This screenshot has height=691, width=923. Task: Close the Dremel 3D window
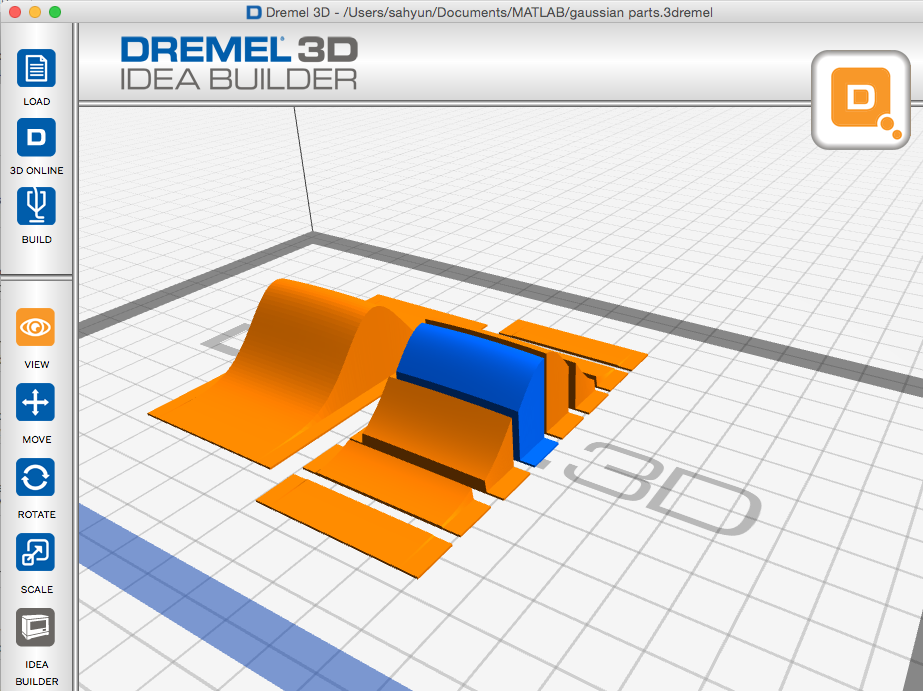coord(15,12)
